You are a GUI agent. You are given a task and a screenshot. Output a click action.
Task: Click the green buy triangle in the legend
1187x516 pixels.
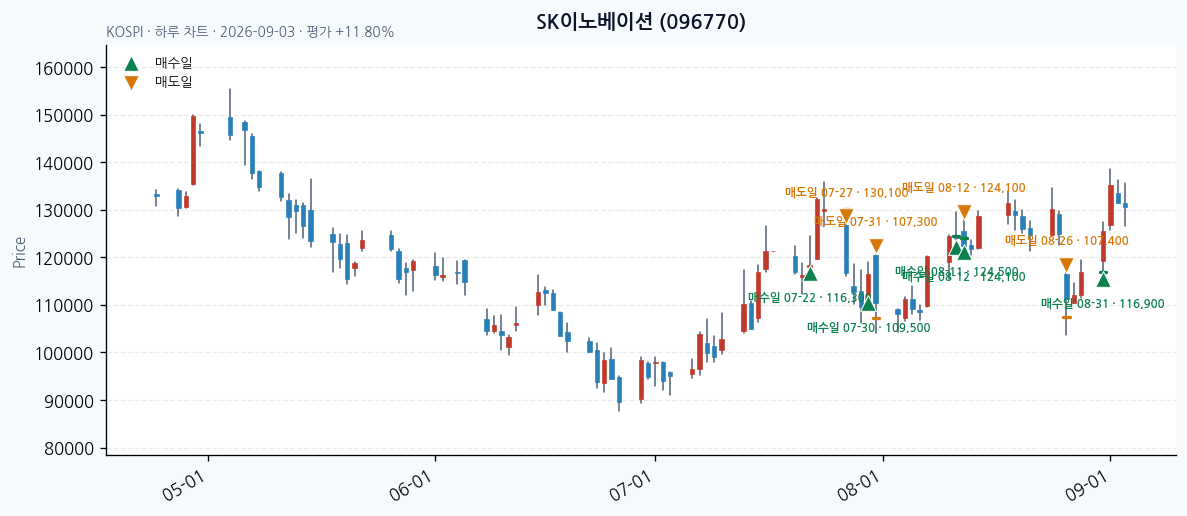[x=132, y=64]
